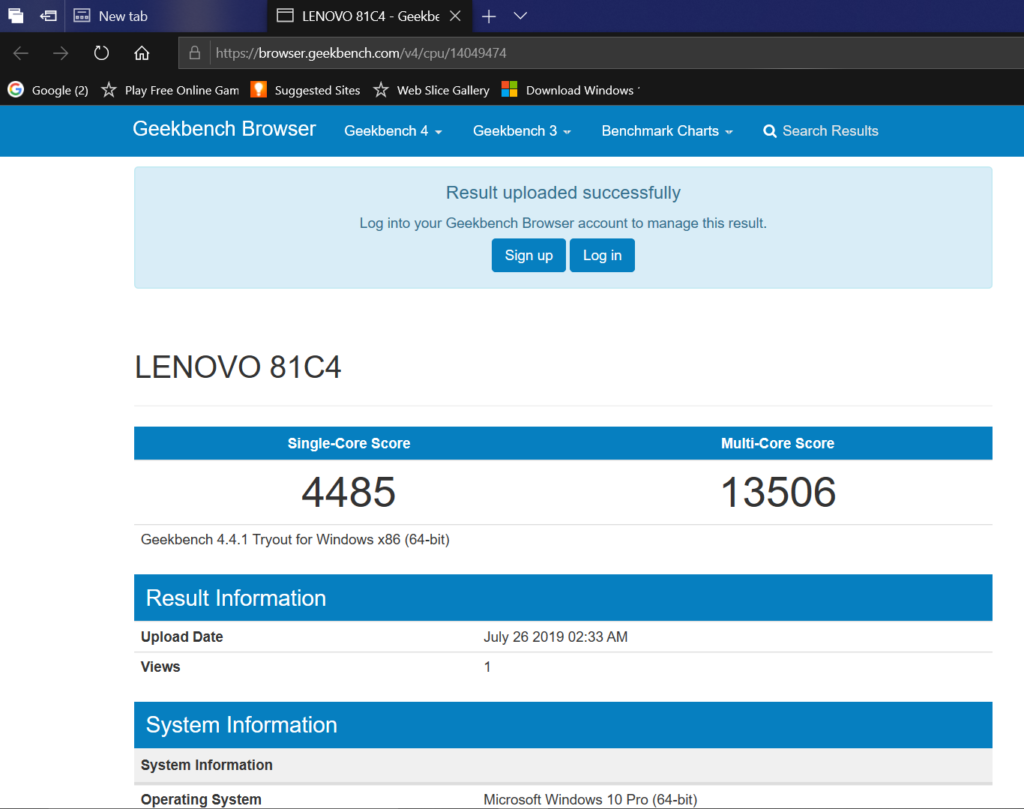Open a new tab with the plus icon

pos(488,16)
